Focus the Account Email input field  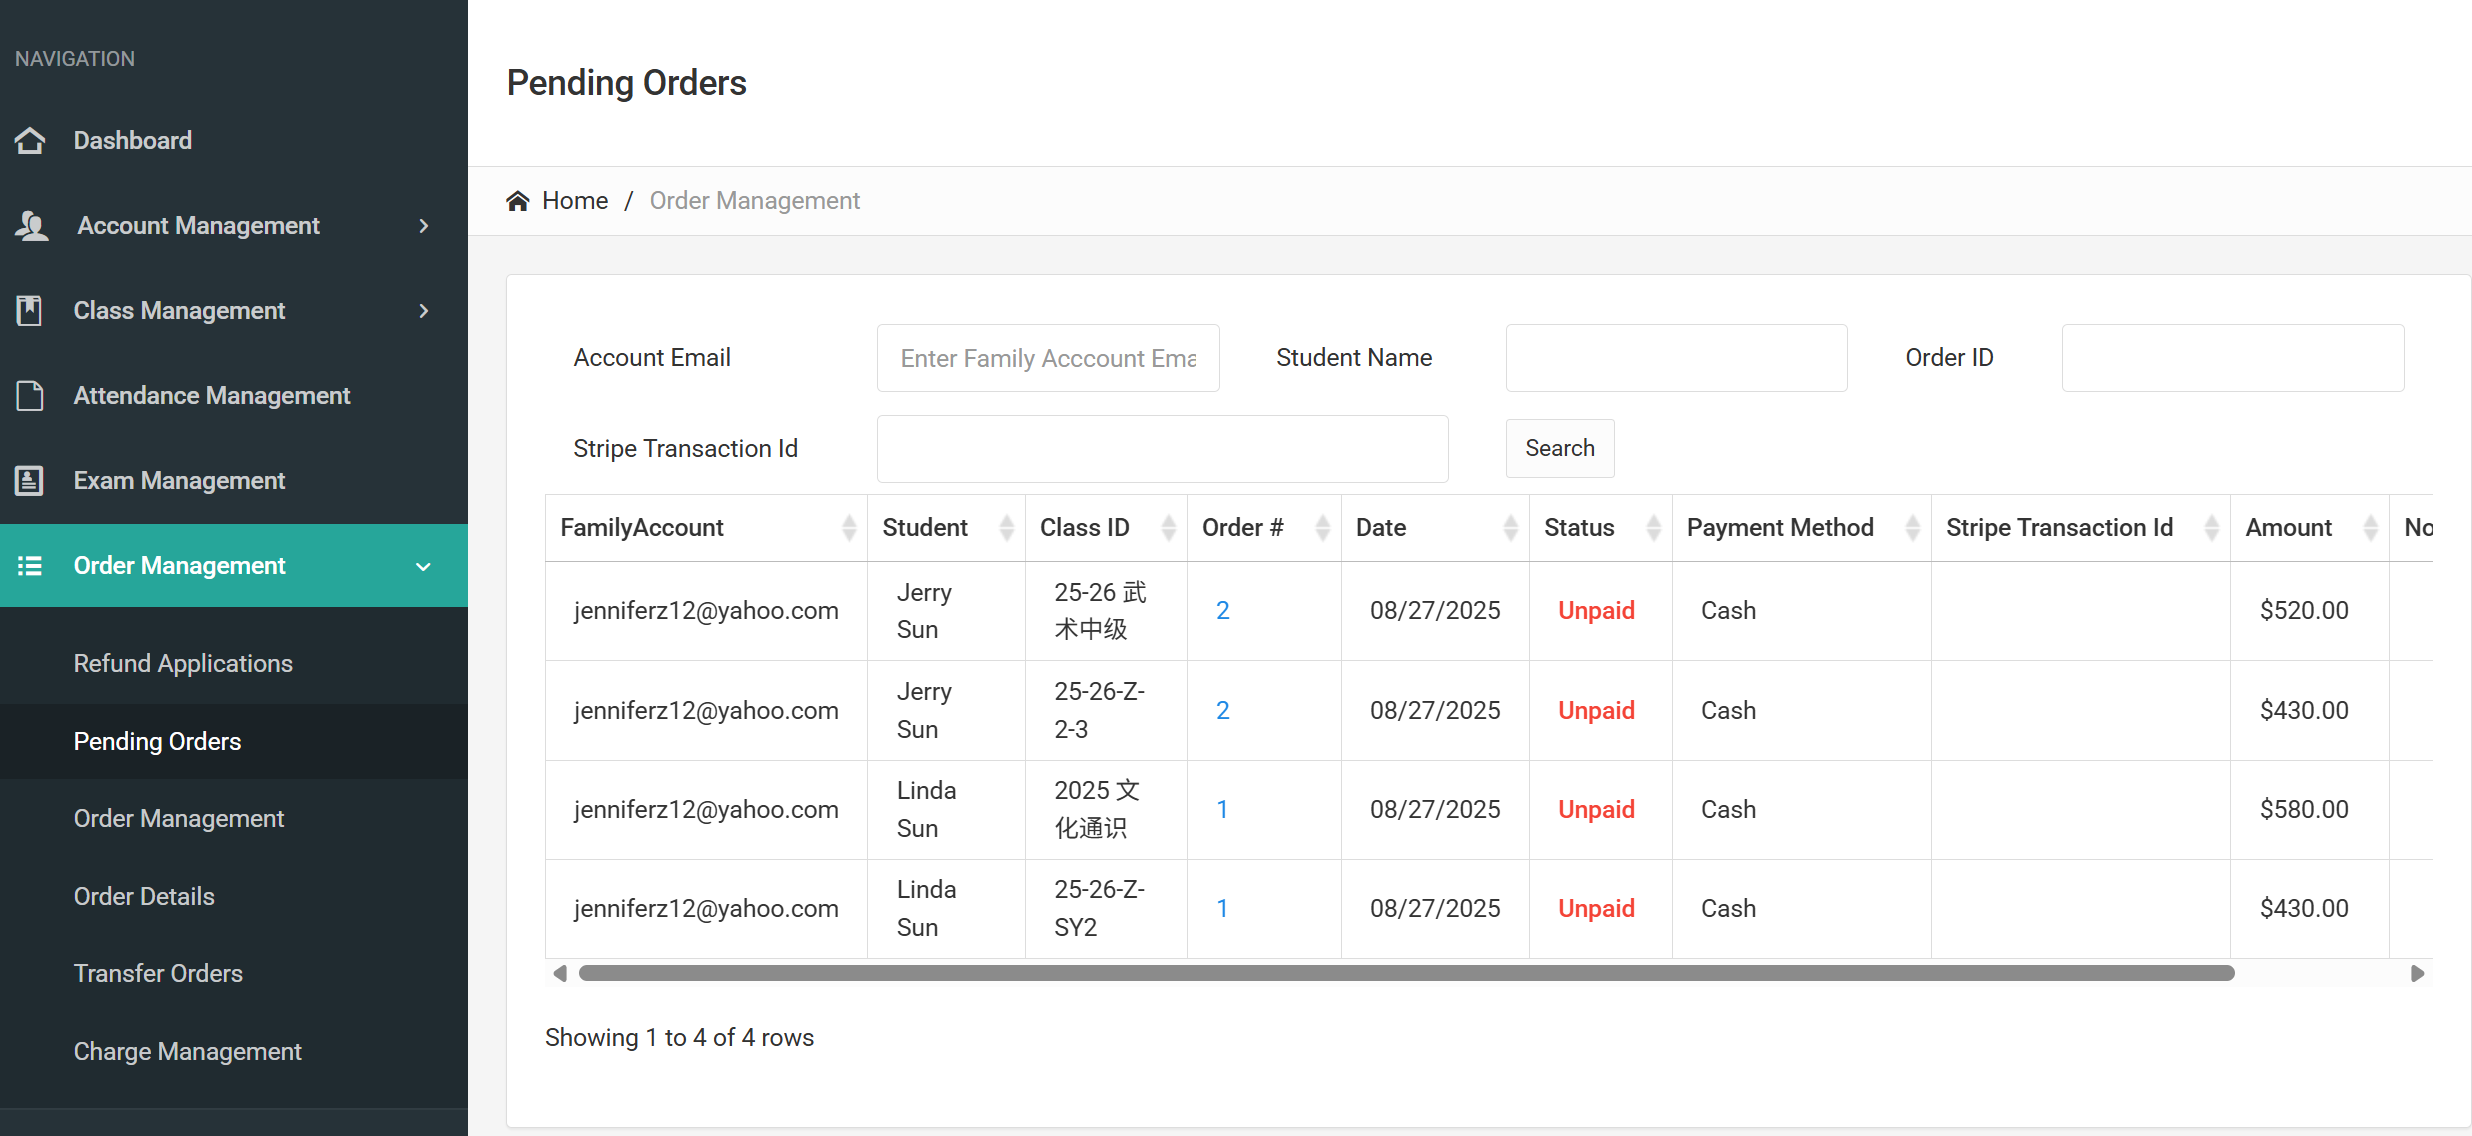1047,358
